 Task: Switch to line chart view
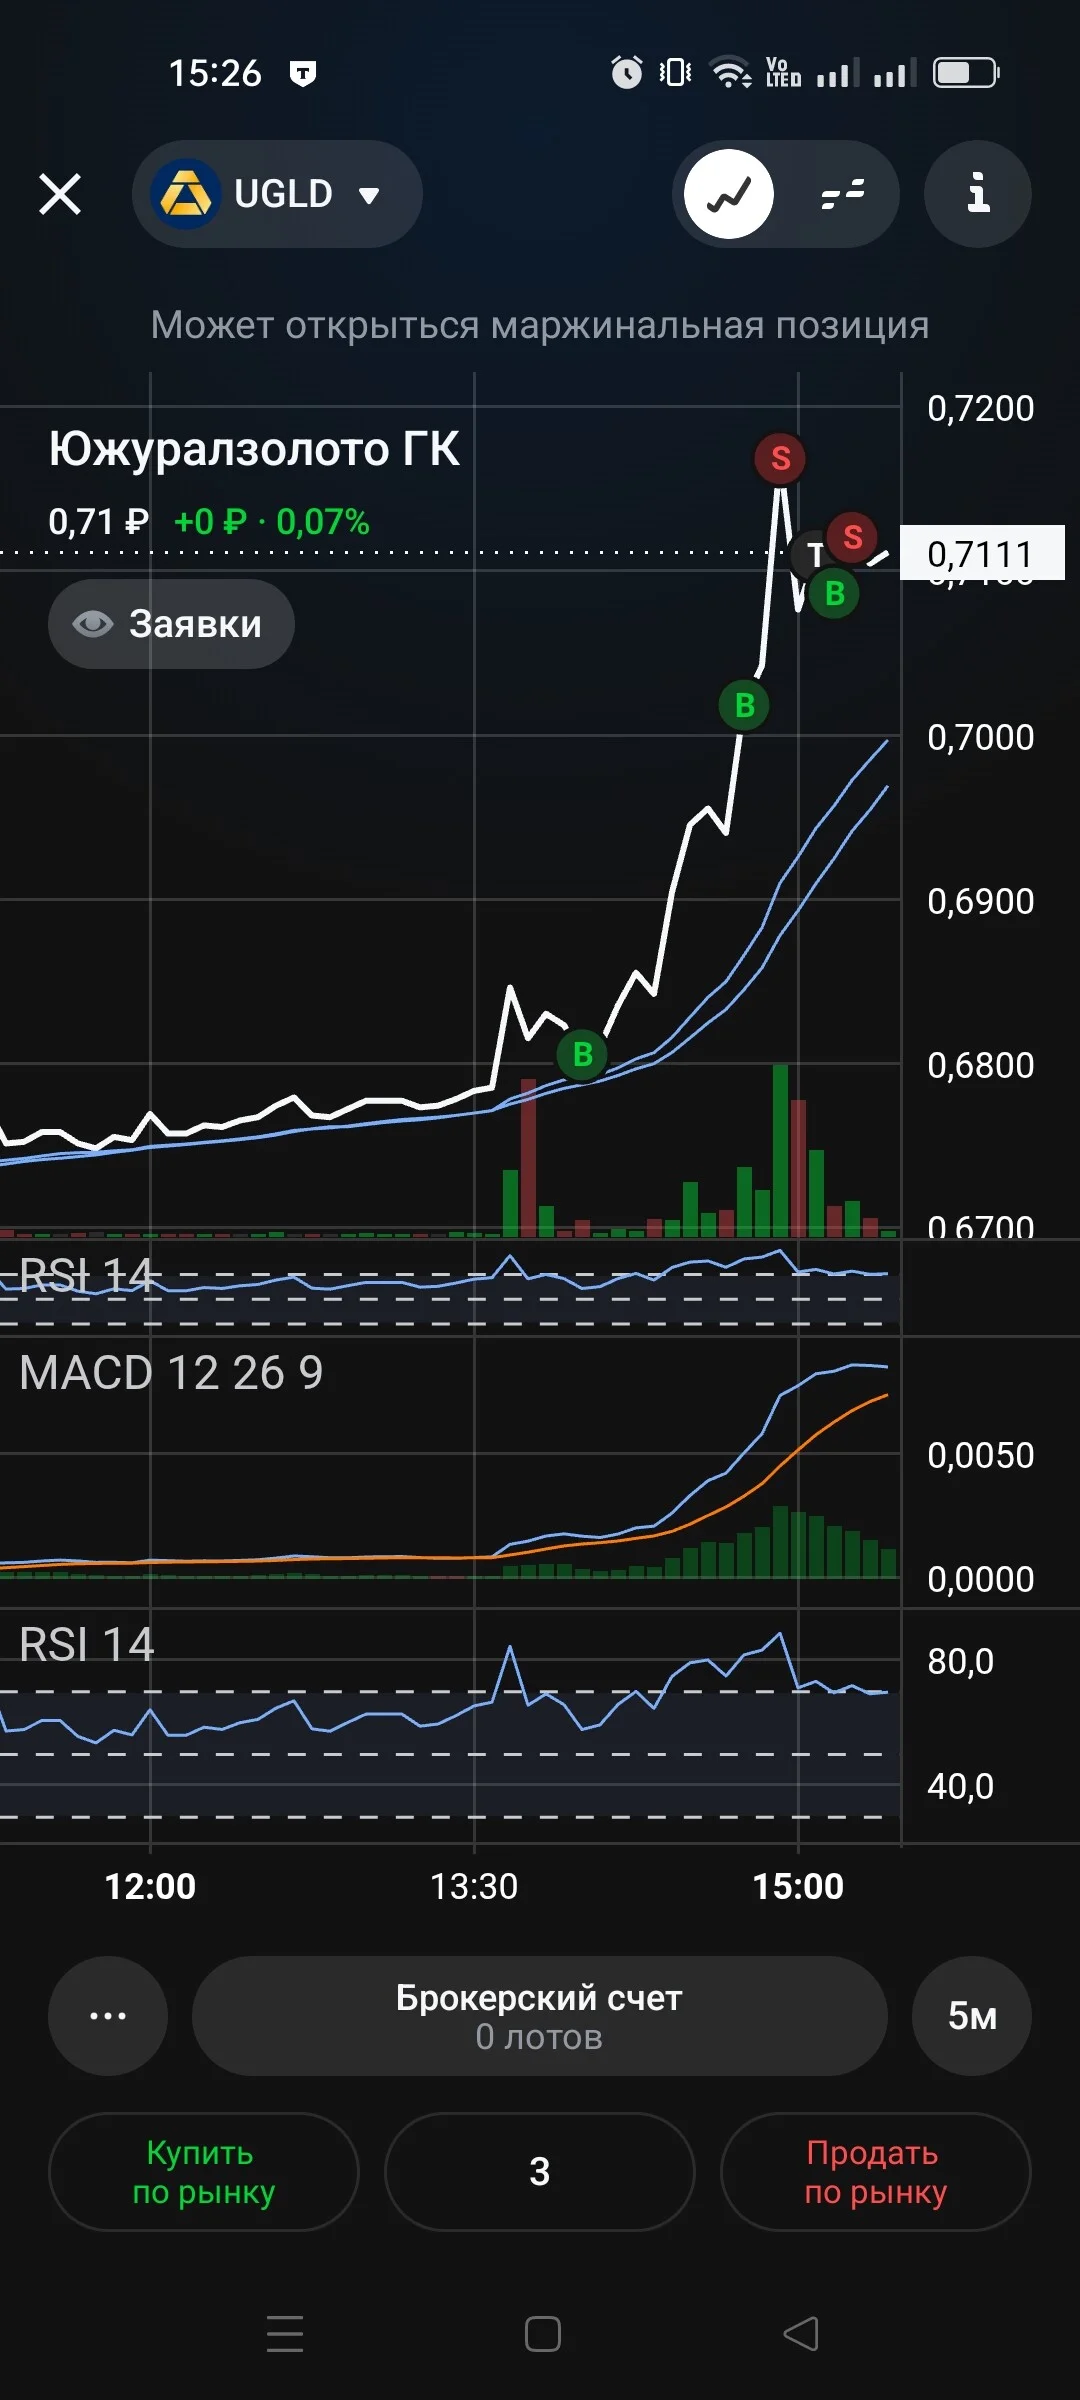pos(729,194)
